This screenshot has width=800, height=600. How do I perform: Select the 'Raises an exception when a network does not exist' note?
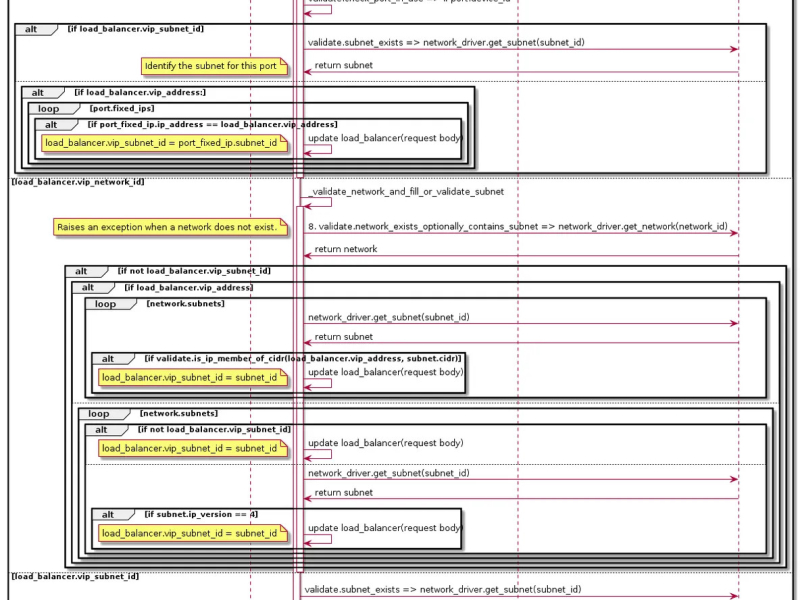pyautogui.click(x=170, y=227)
